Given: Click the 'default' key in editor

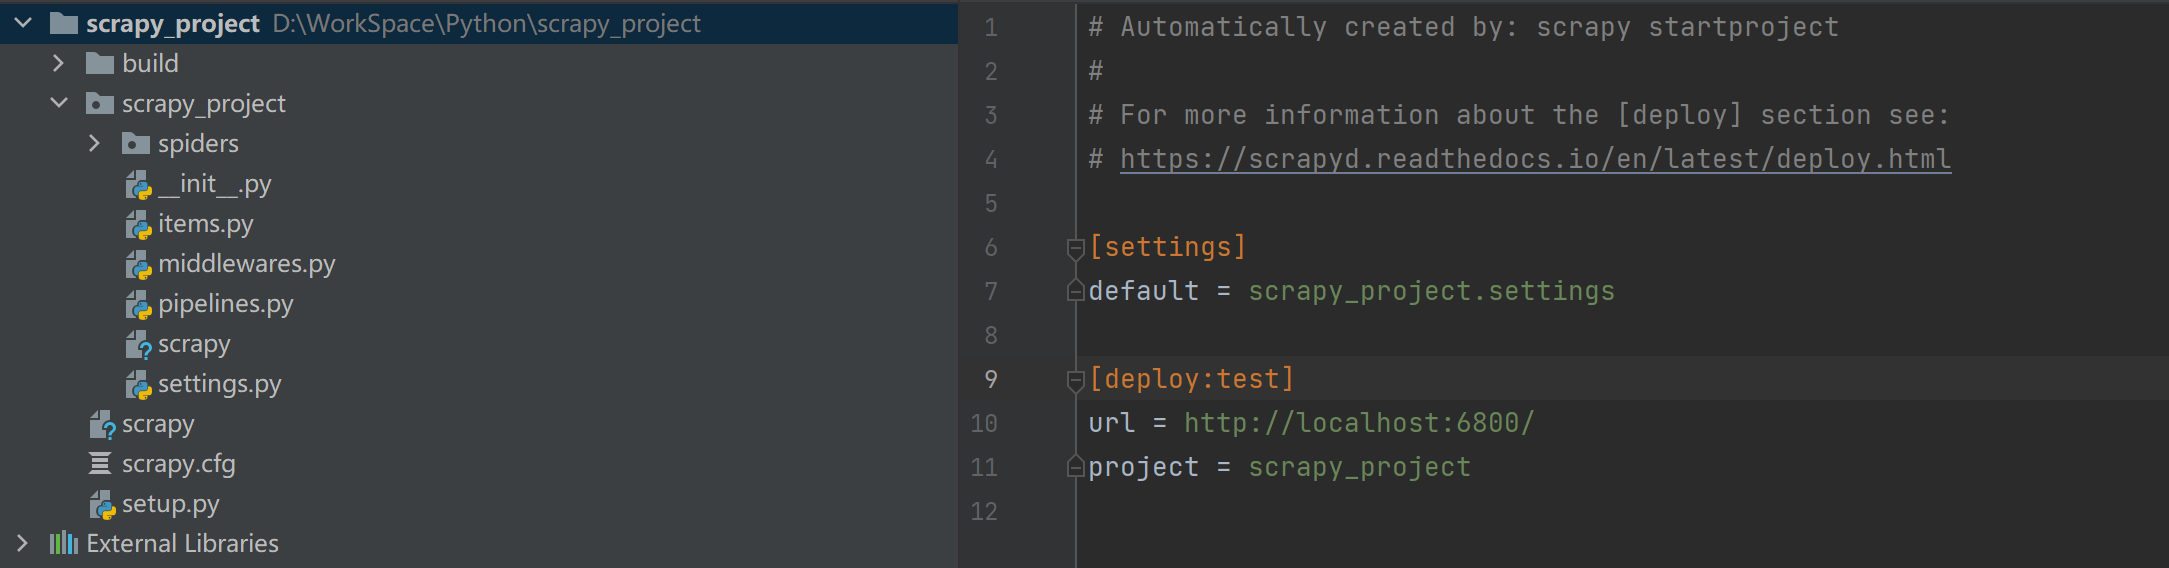Looking at the screenshot, I should [1143, 291].
